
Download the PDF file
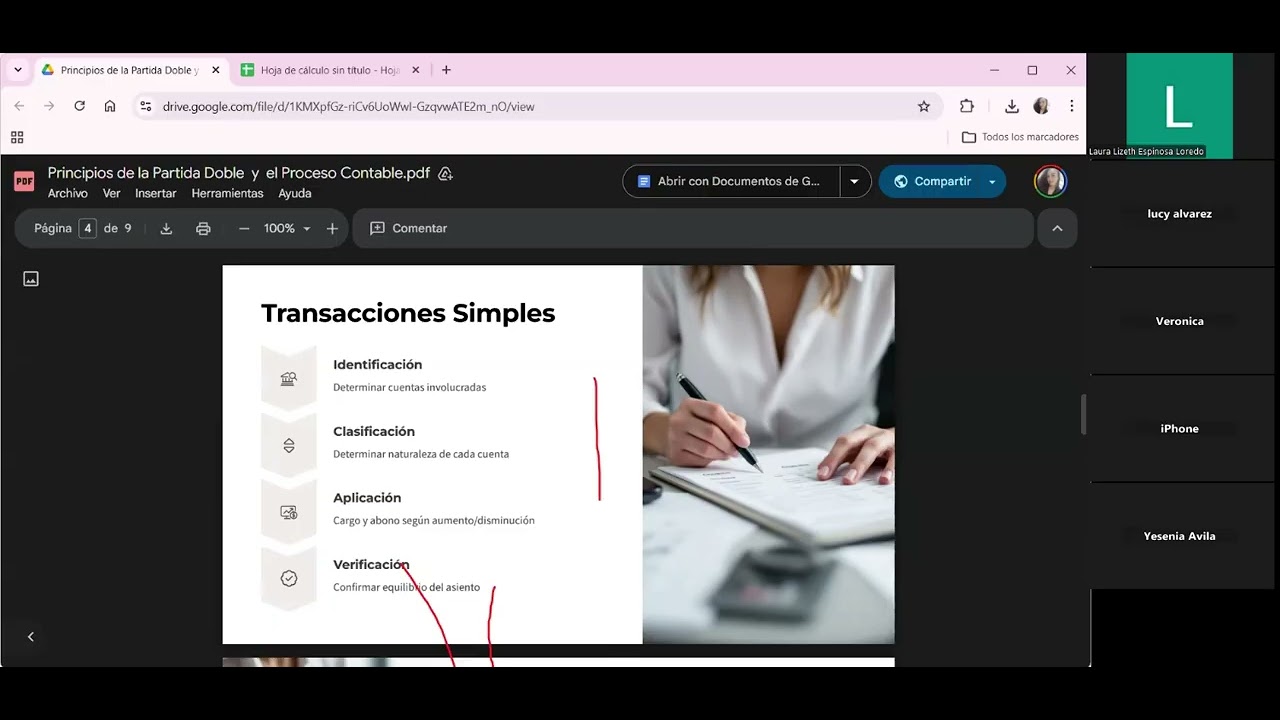pos(166,228)
